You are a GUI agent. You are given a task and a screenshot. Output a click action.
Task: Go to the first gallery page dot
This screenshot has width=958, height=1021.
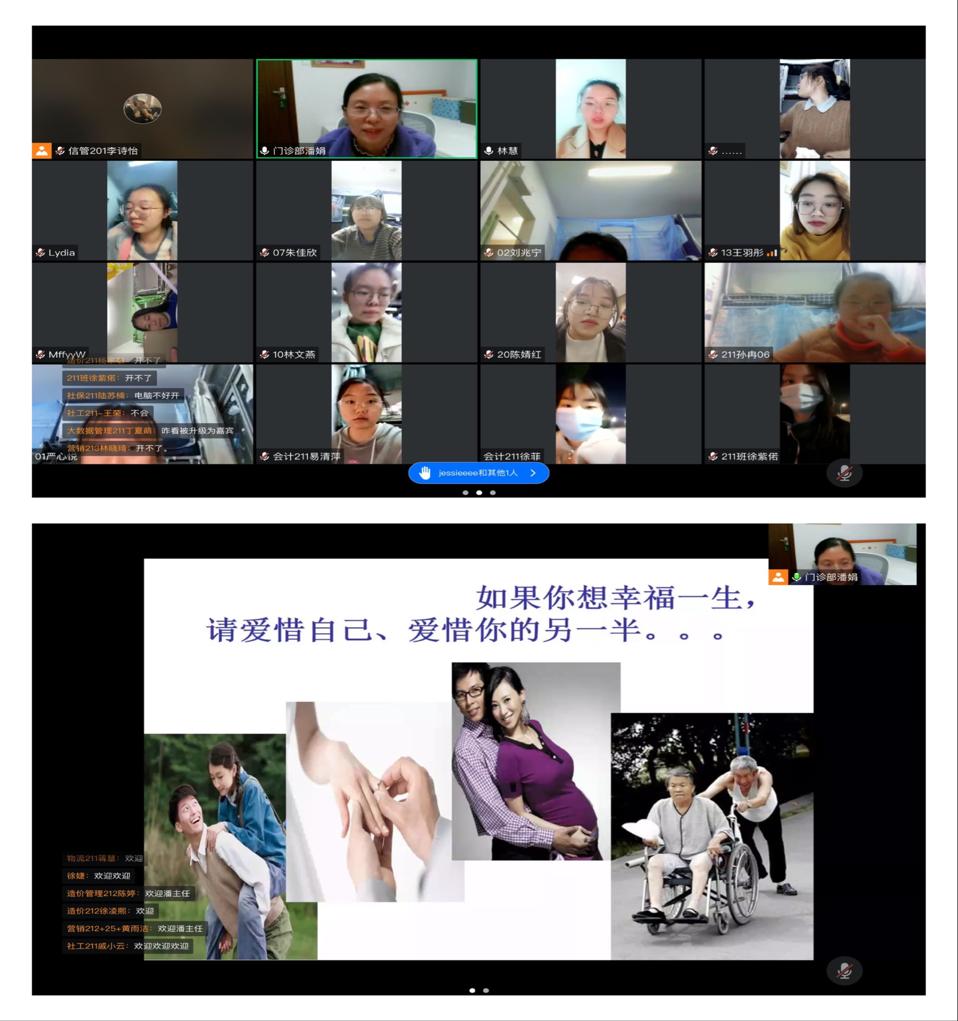tap(465, 492)
